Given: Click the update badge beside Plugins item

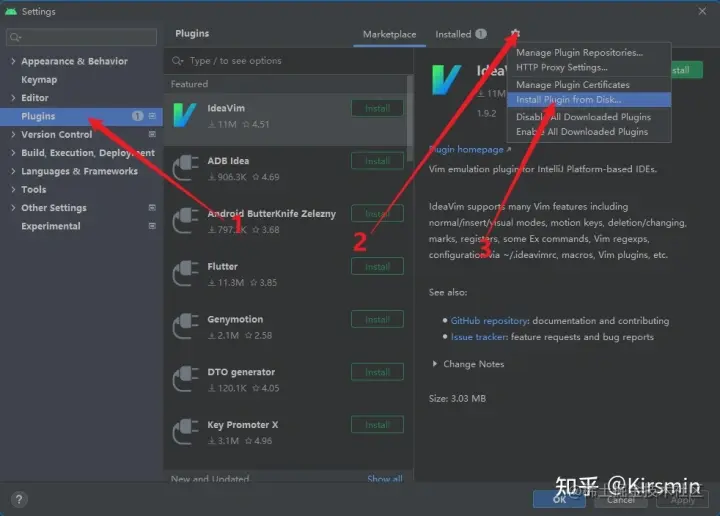Looking at the screenshot, I should (137, 116).
